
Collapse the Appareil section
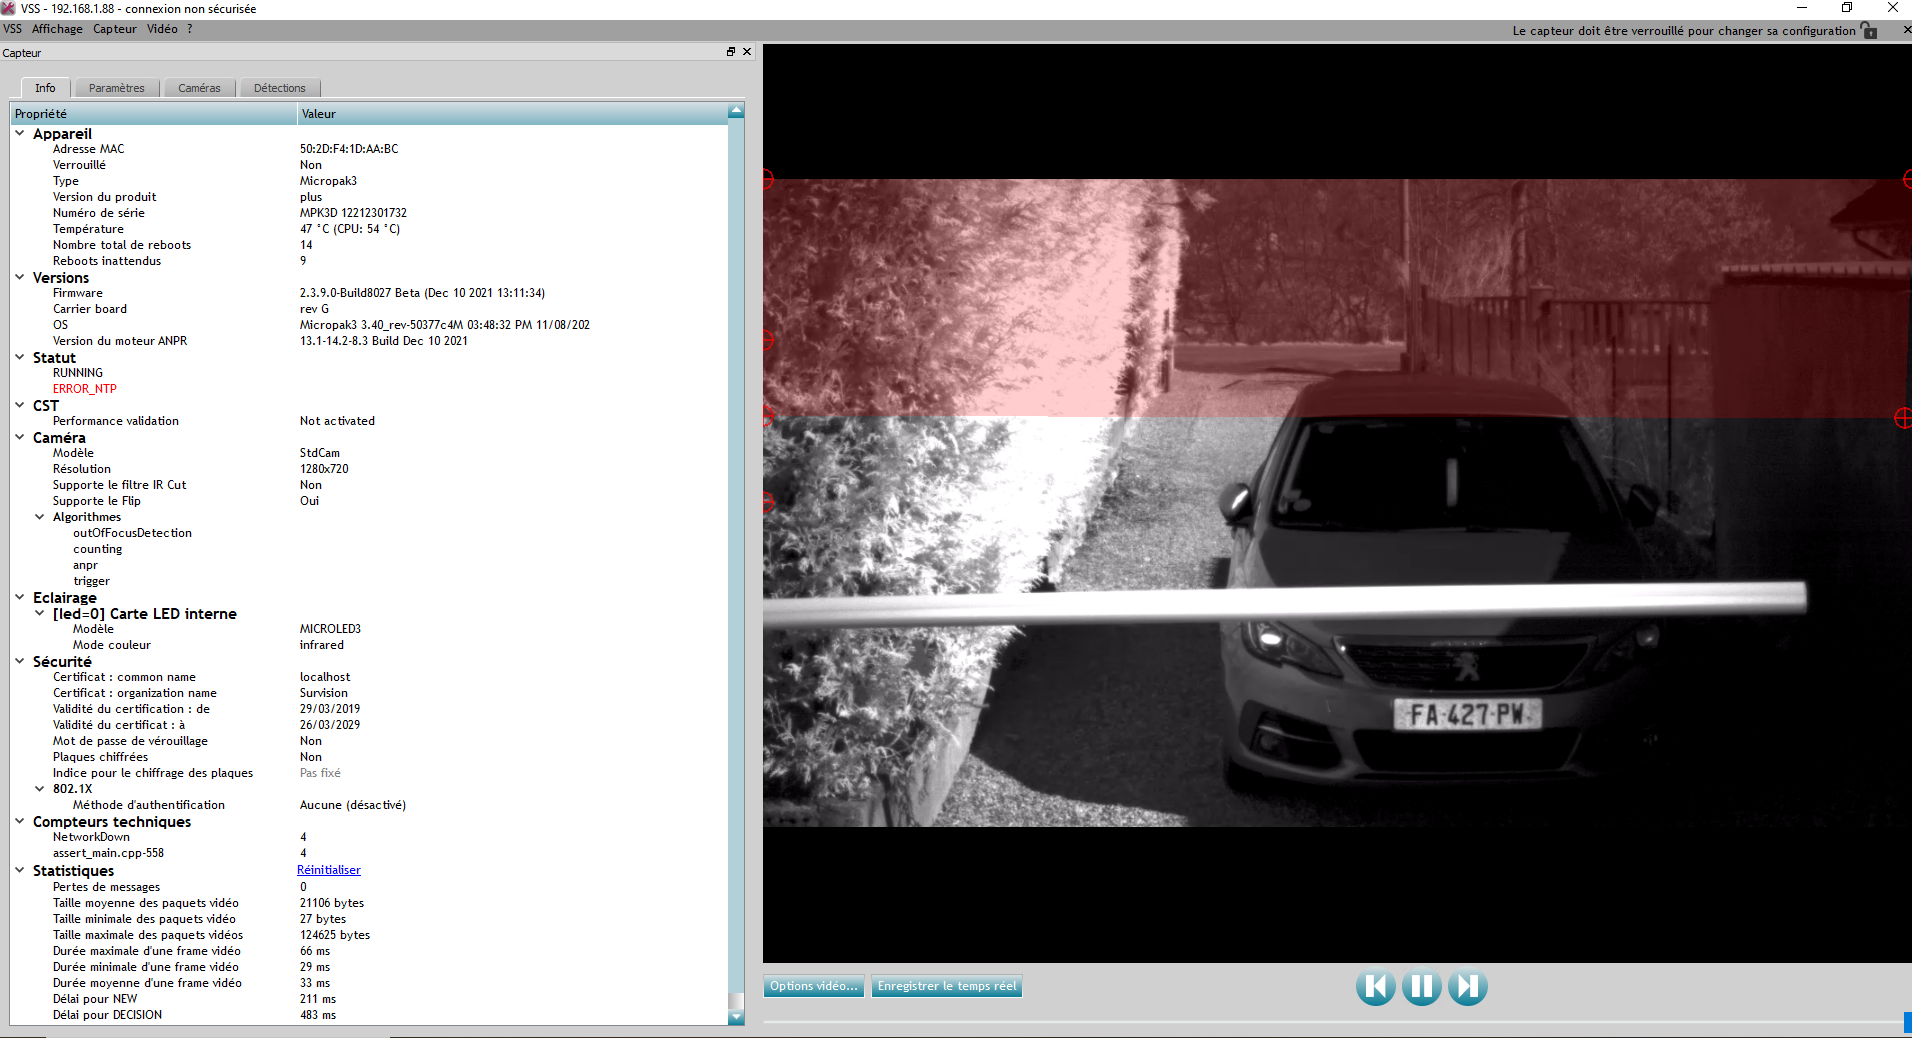(20, 133)
